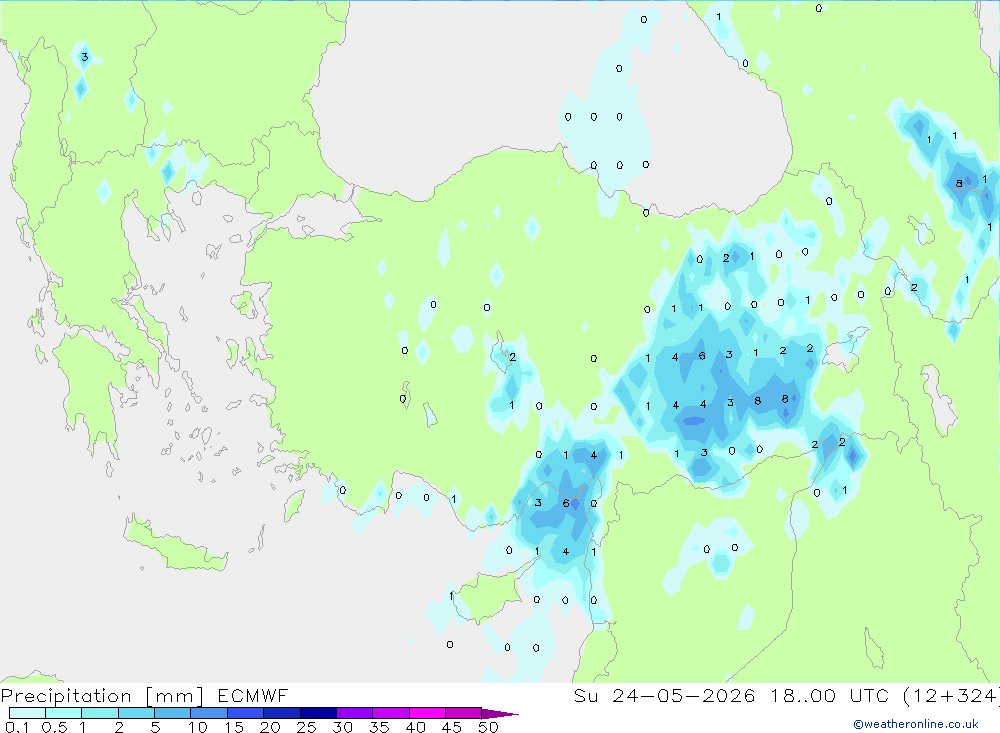Pick the 20–25 mm dark blue legend swatch

point(281,713)
